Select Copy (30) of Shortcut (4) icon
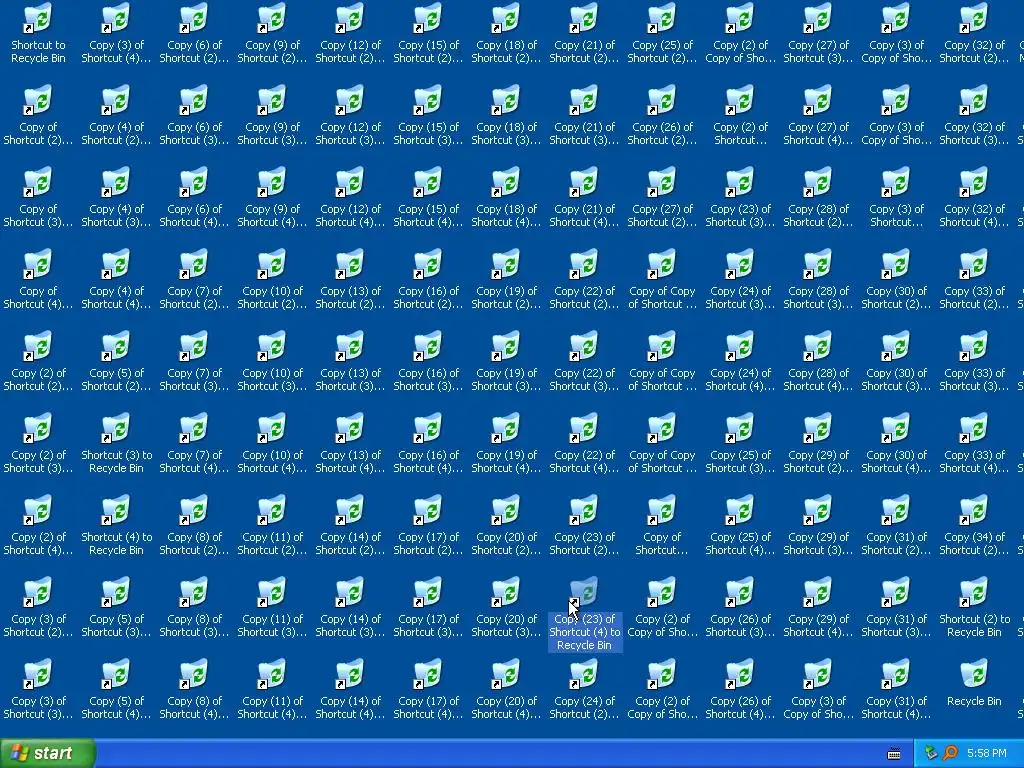The image size is (1024, 768). point(896,443)
